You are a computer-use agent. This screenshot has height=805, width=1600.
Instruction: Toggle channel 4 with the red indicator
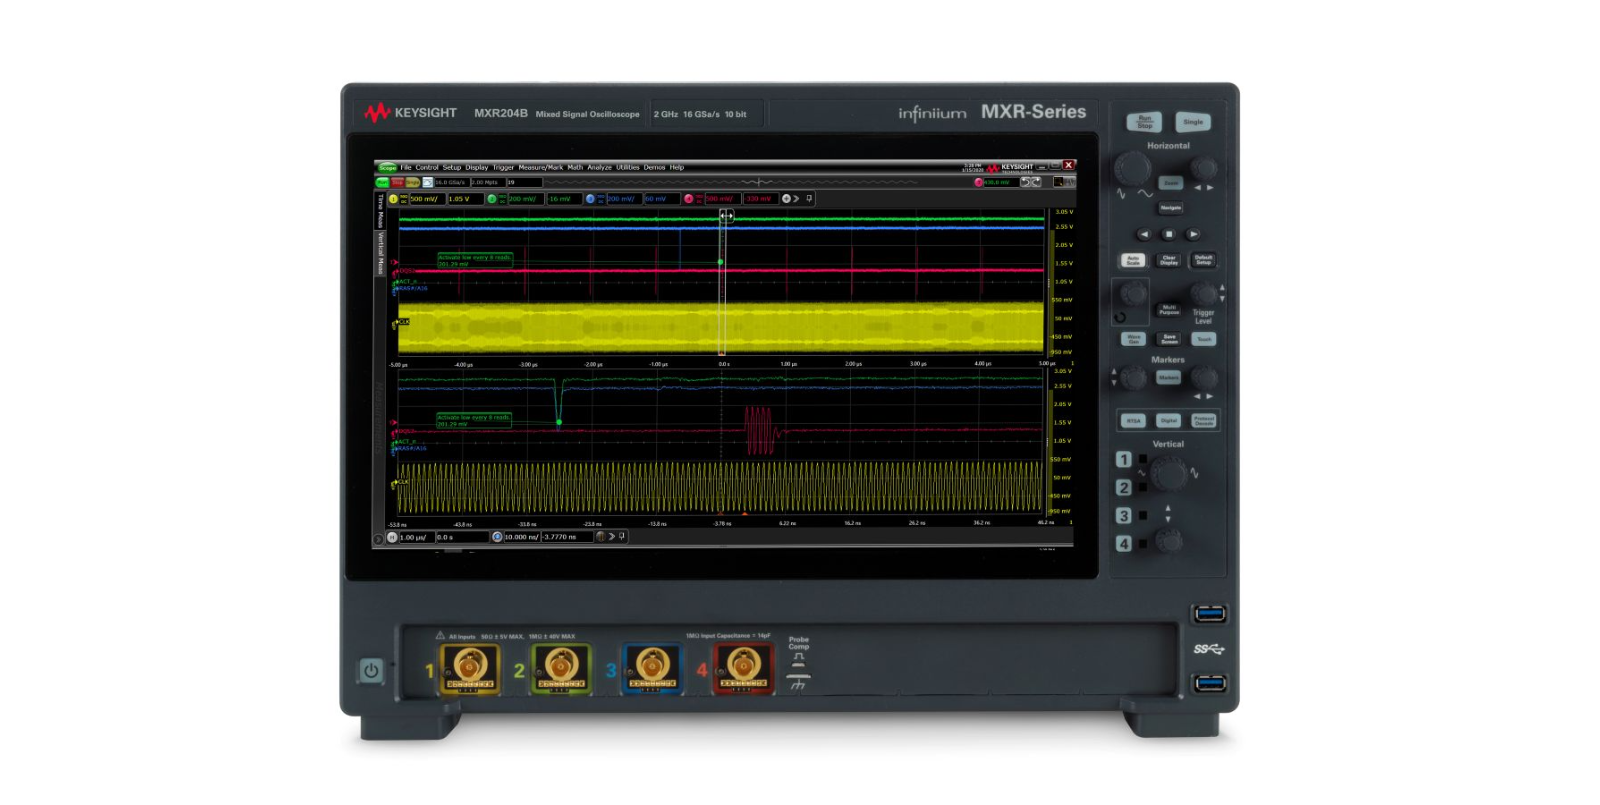click(688, 199)
